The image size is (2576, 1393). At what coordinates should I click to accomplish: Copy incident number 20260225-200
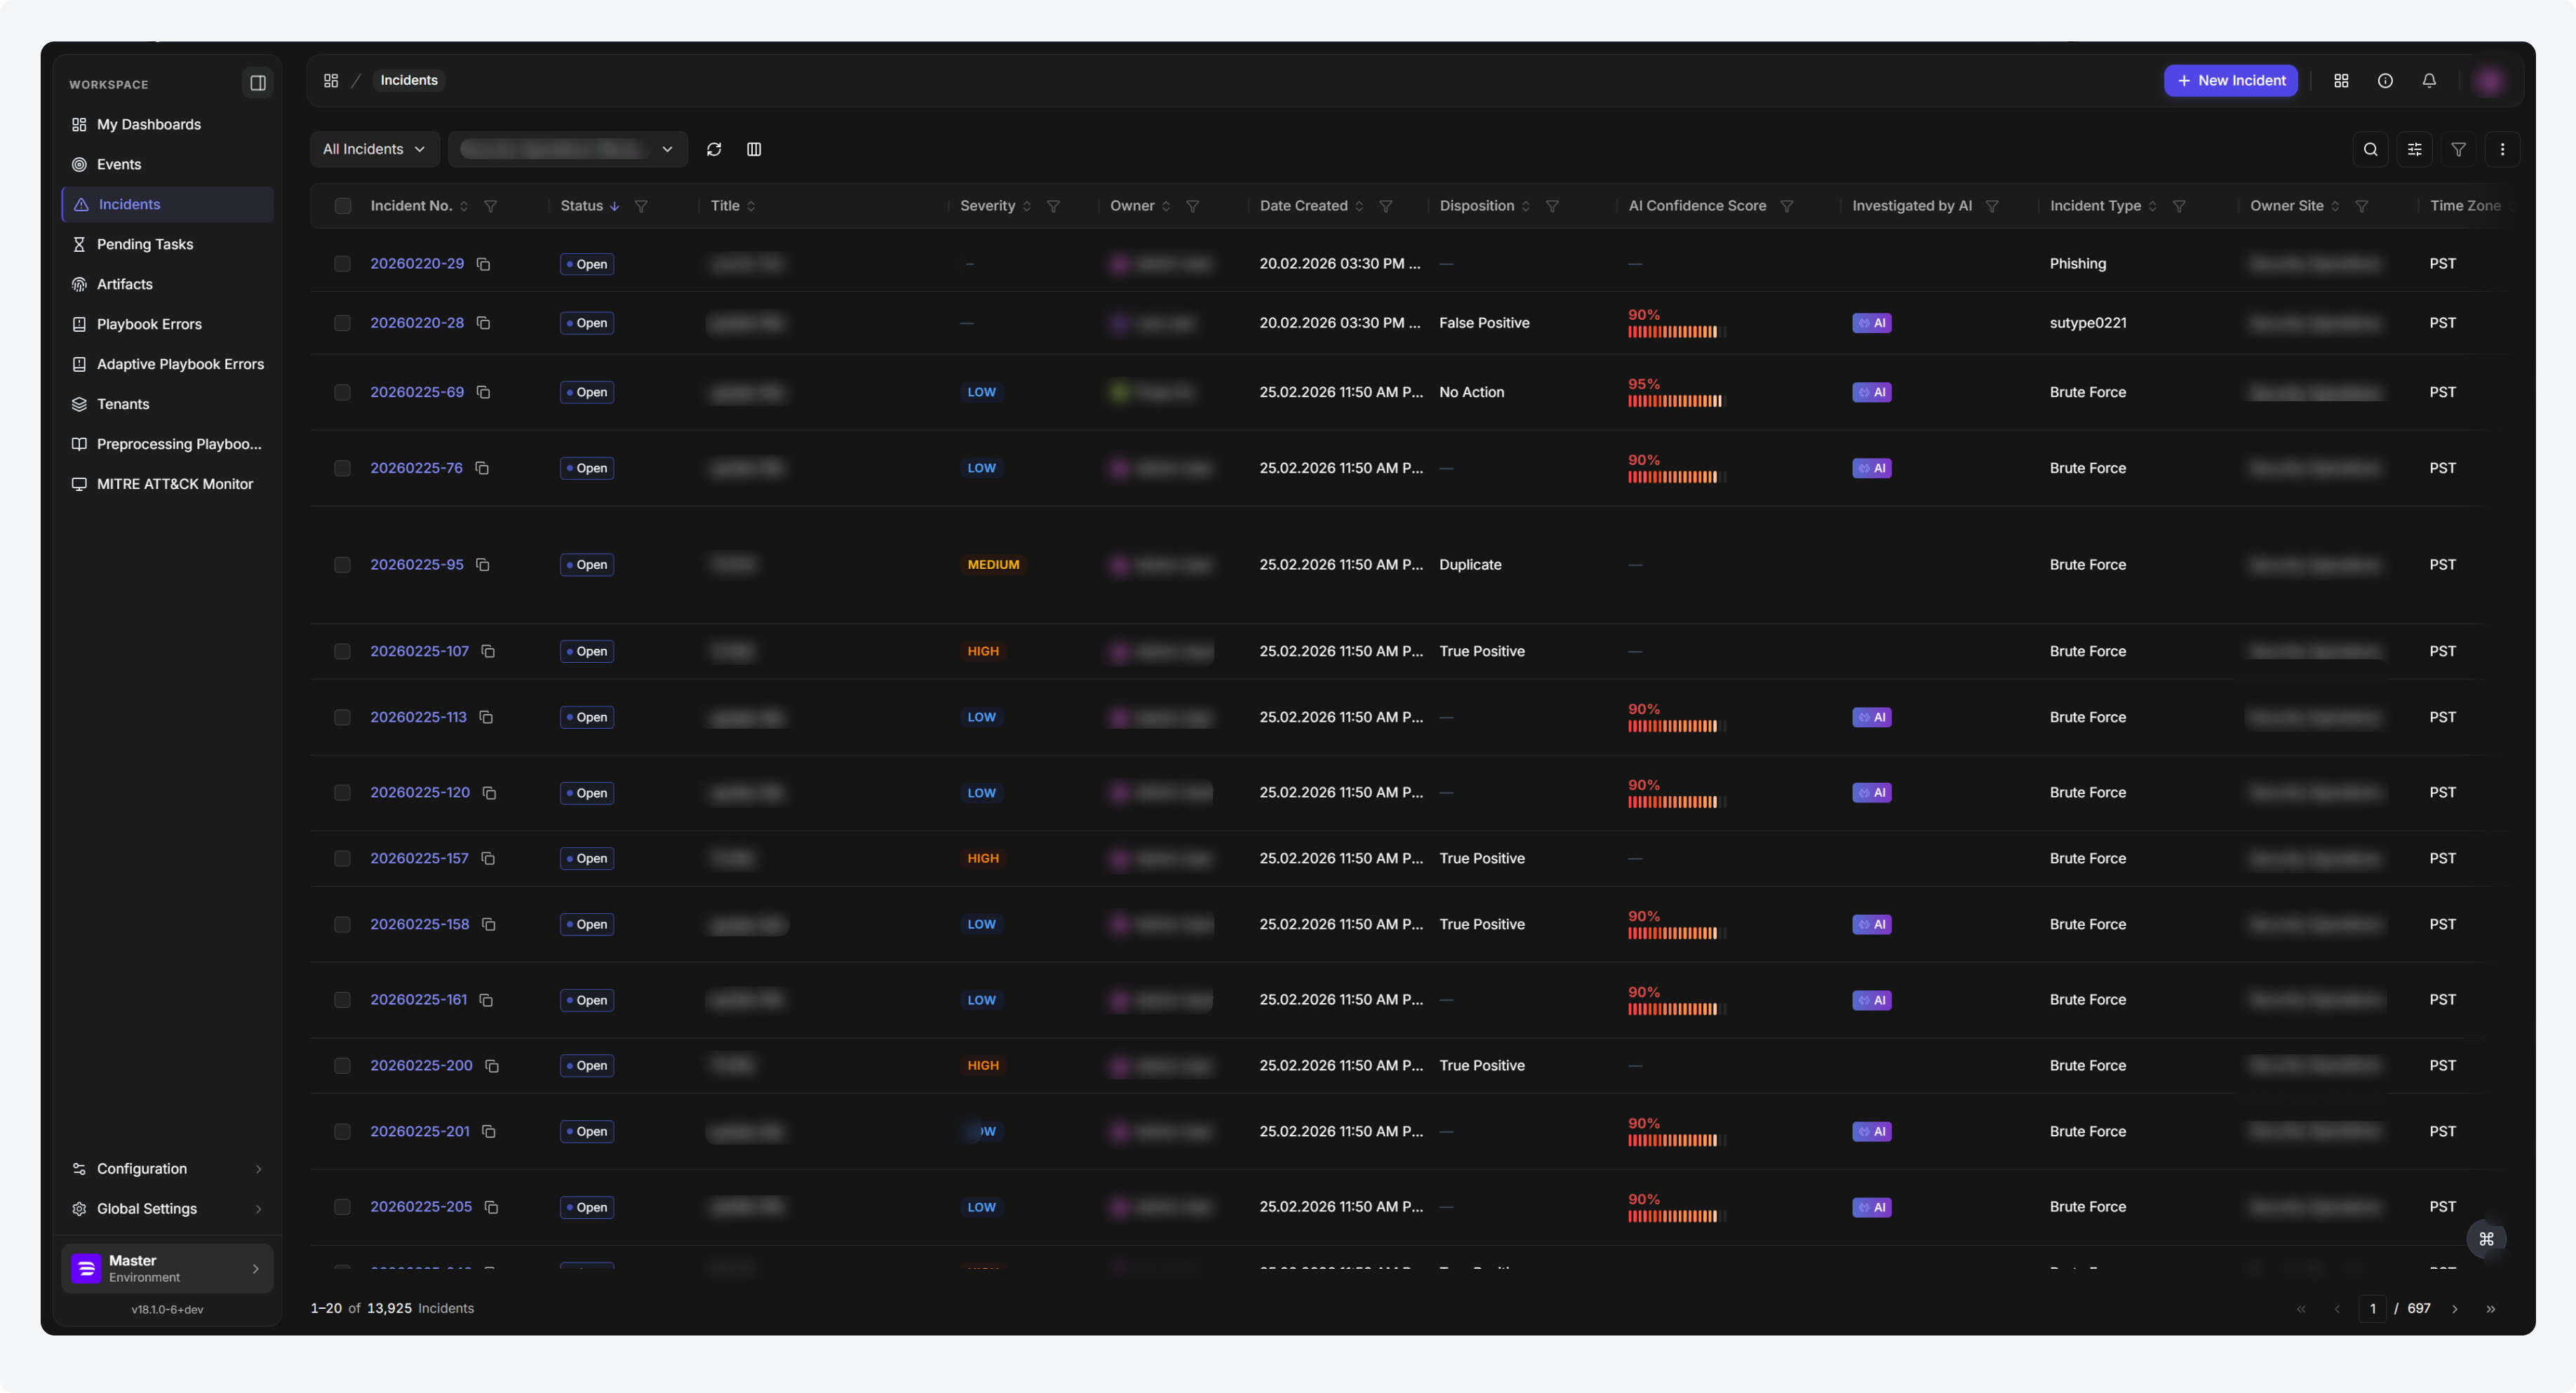(x=492, y=1066)
